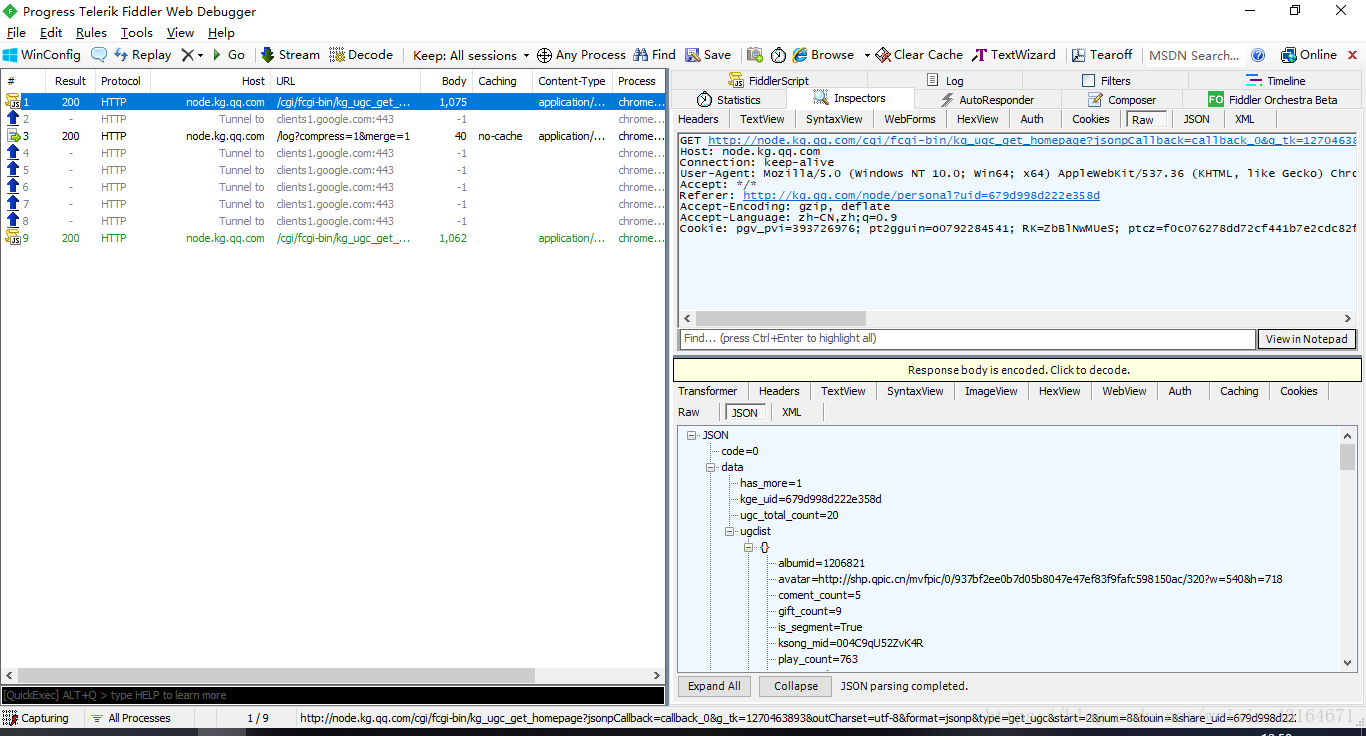Click the timer stopwatch icon

778,55
